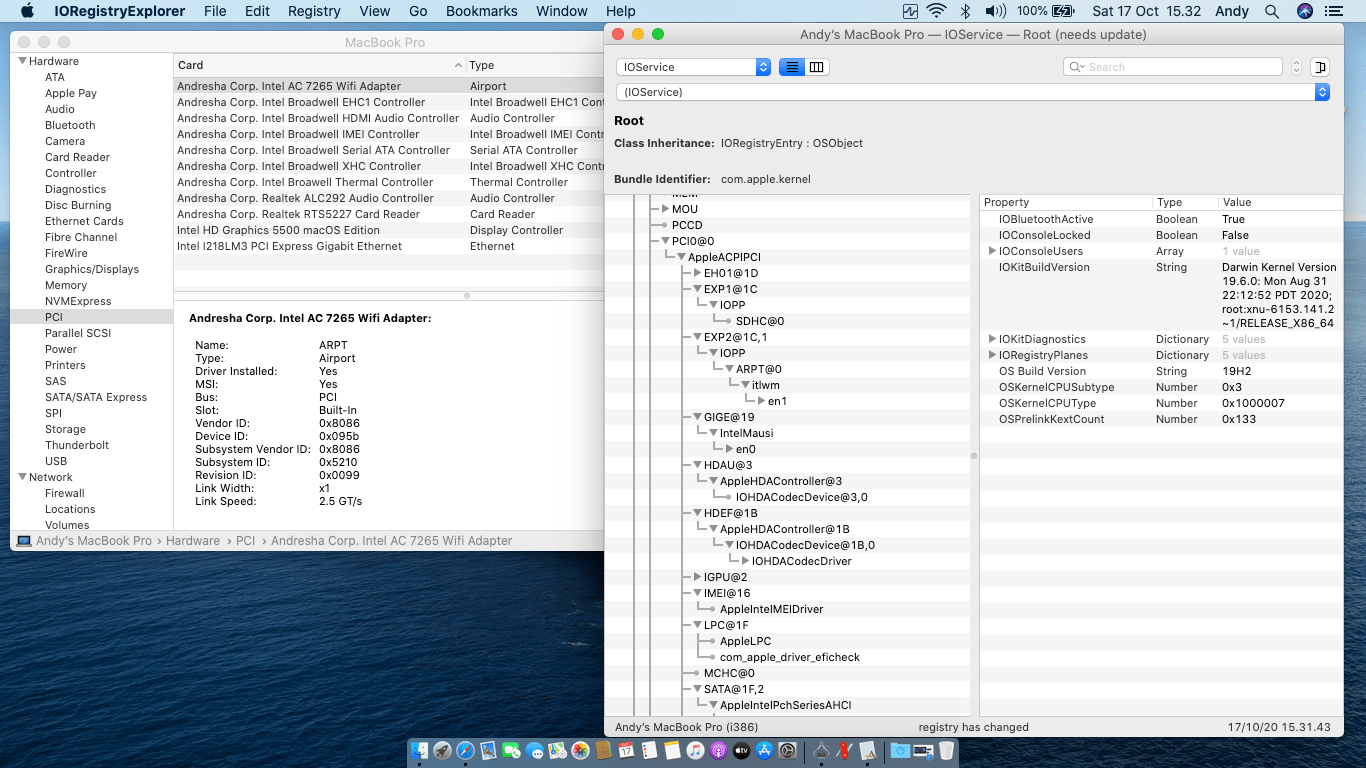Screen dimensions: 1366x768
Task: Open the File menu
Action: [215, 11]
